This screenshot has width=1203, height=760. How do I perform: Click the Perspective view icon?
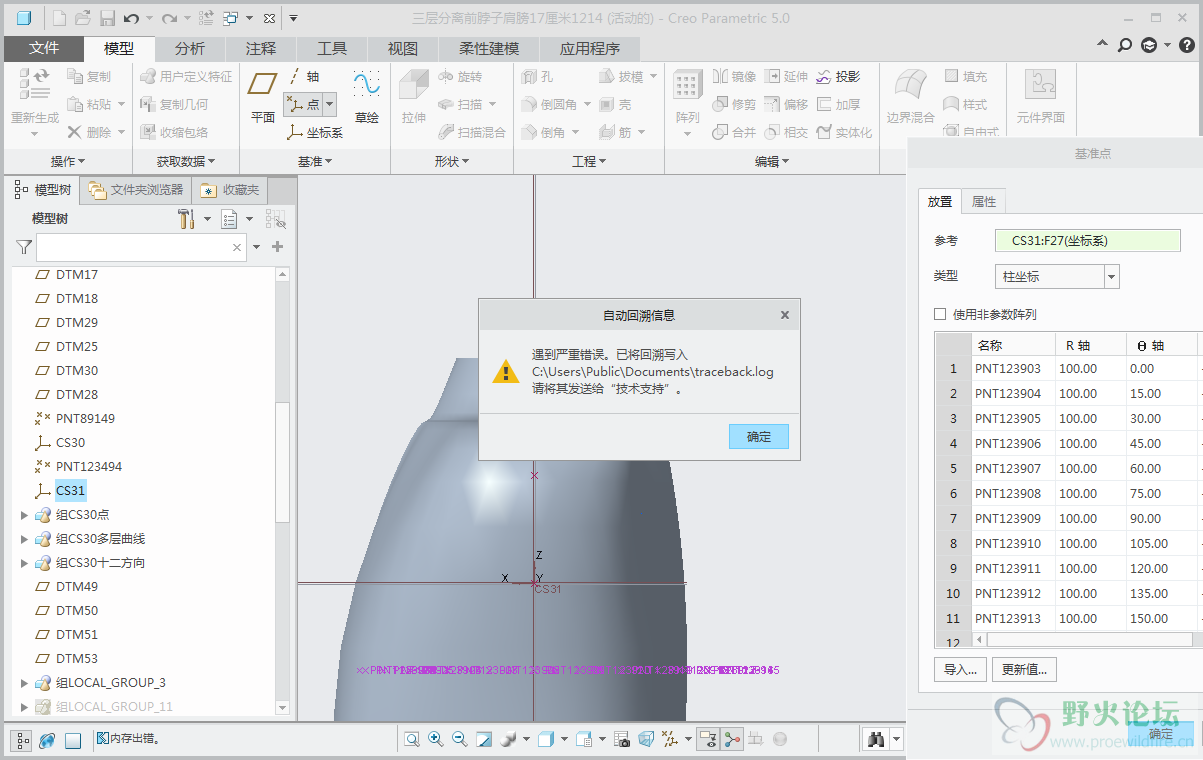(646, 739)
